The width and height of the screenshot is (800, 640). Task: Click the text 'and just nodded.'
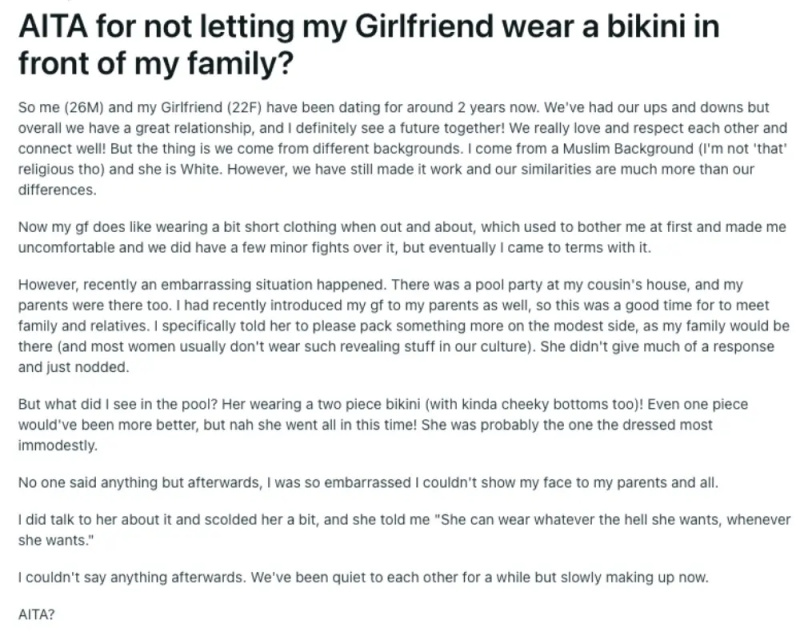click(73, 367)
